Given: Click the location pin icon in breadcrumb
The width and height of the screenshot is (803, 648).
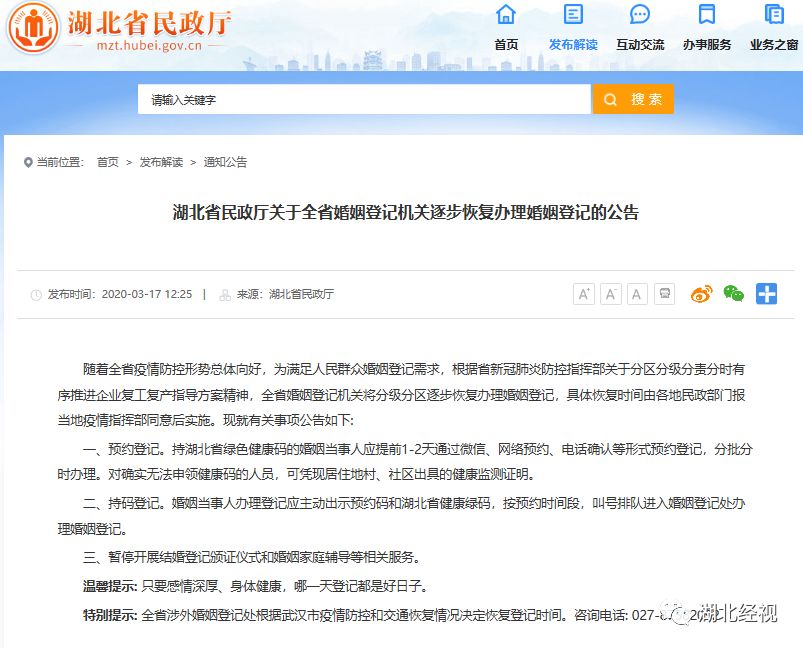Looking at the screenshot, I should pos(28,162).
